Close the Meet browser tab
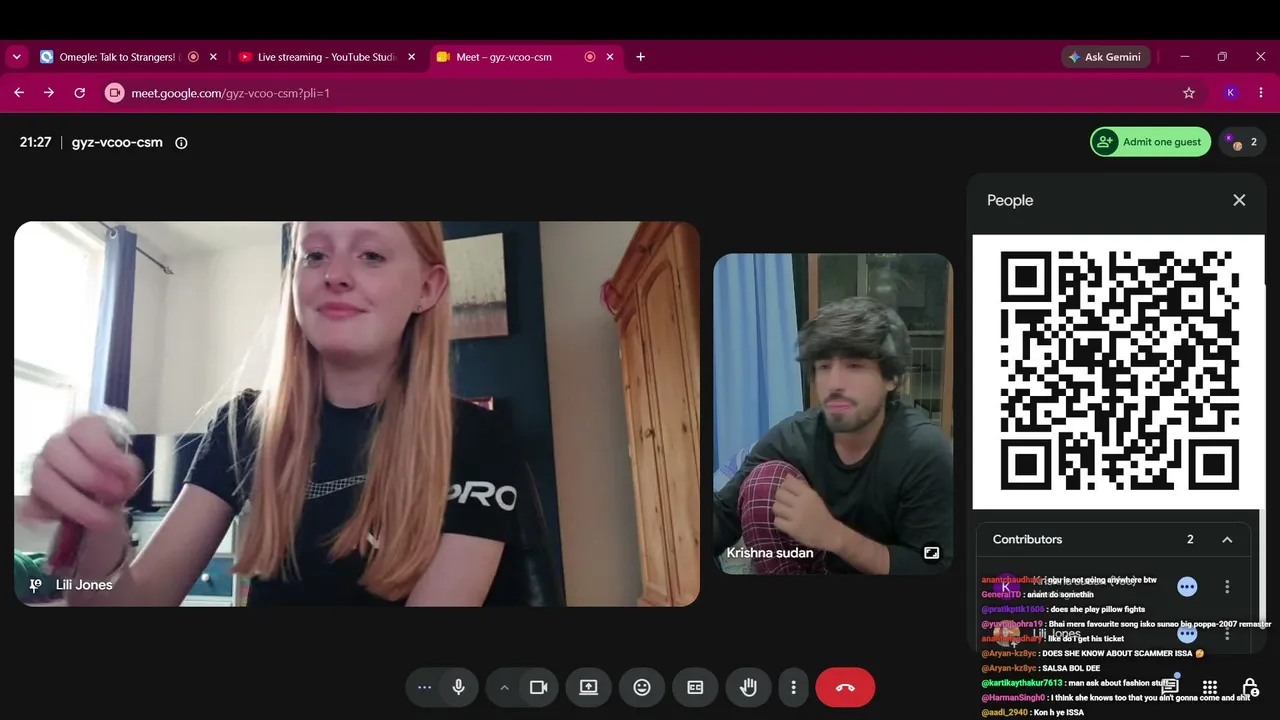1280x720 pixels. (x=610, y=57)
